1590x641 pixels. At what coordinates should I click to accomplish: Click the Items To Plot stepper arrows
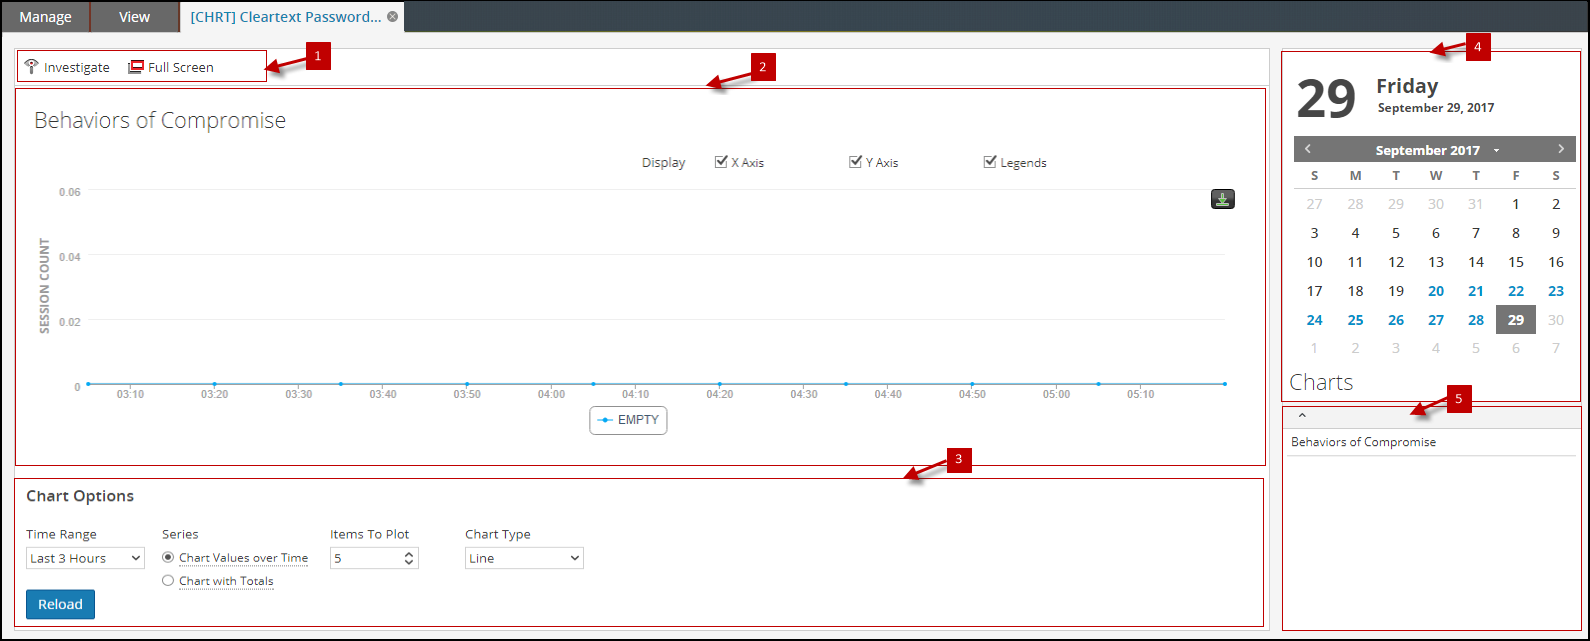(409, 558)
